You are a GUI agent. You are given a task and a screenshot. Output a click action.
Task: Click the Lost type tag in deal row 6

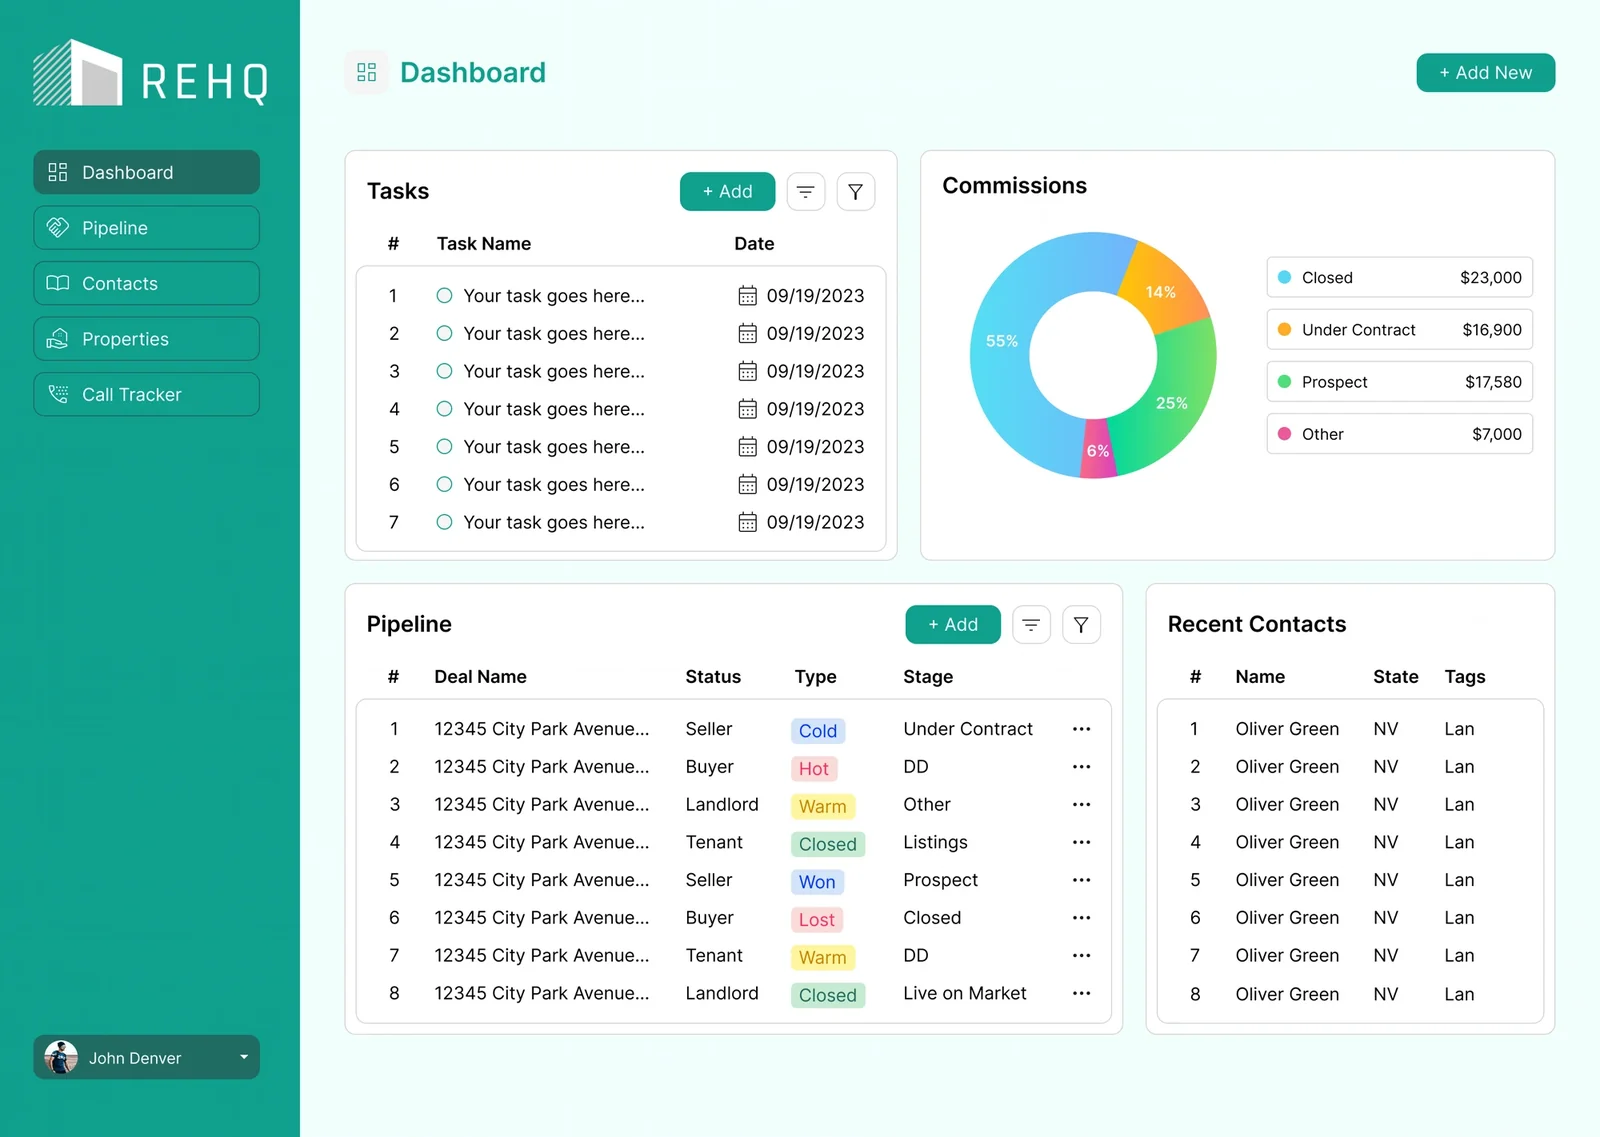click(816, 920)
